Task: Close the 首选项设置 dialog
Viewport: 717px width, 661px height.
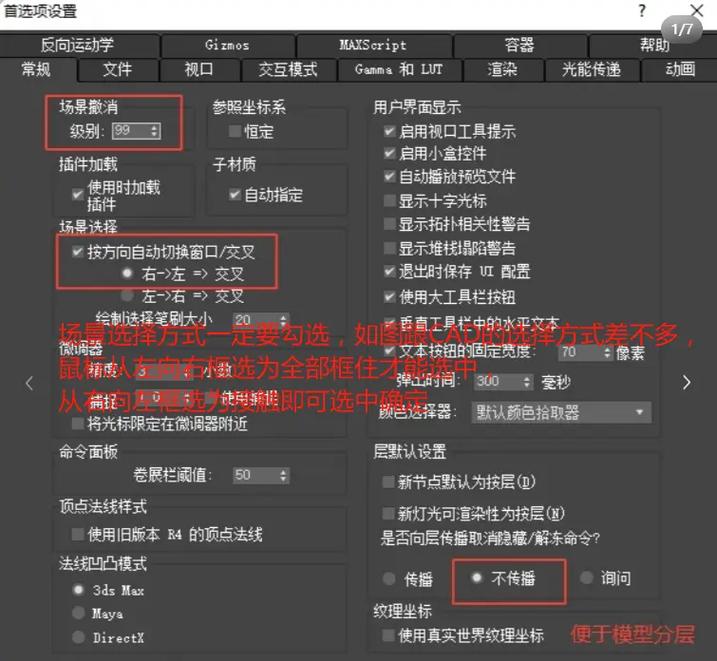Action: point(697,11)
